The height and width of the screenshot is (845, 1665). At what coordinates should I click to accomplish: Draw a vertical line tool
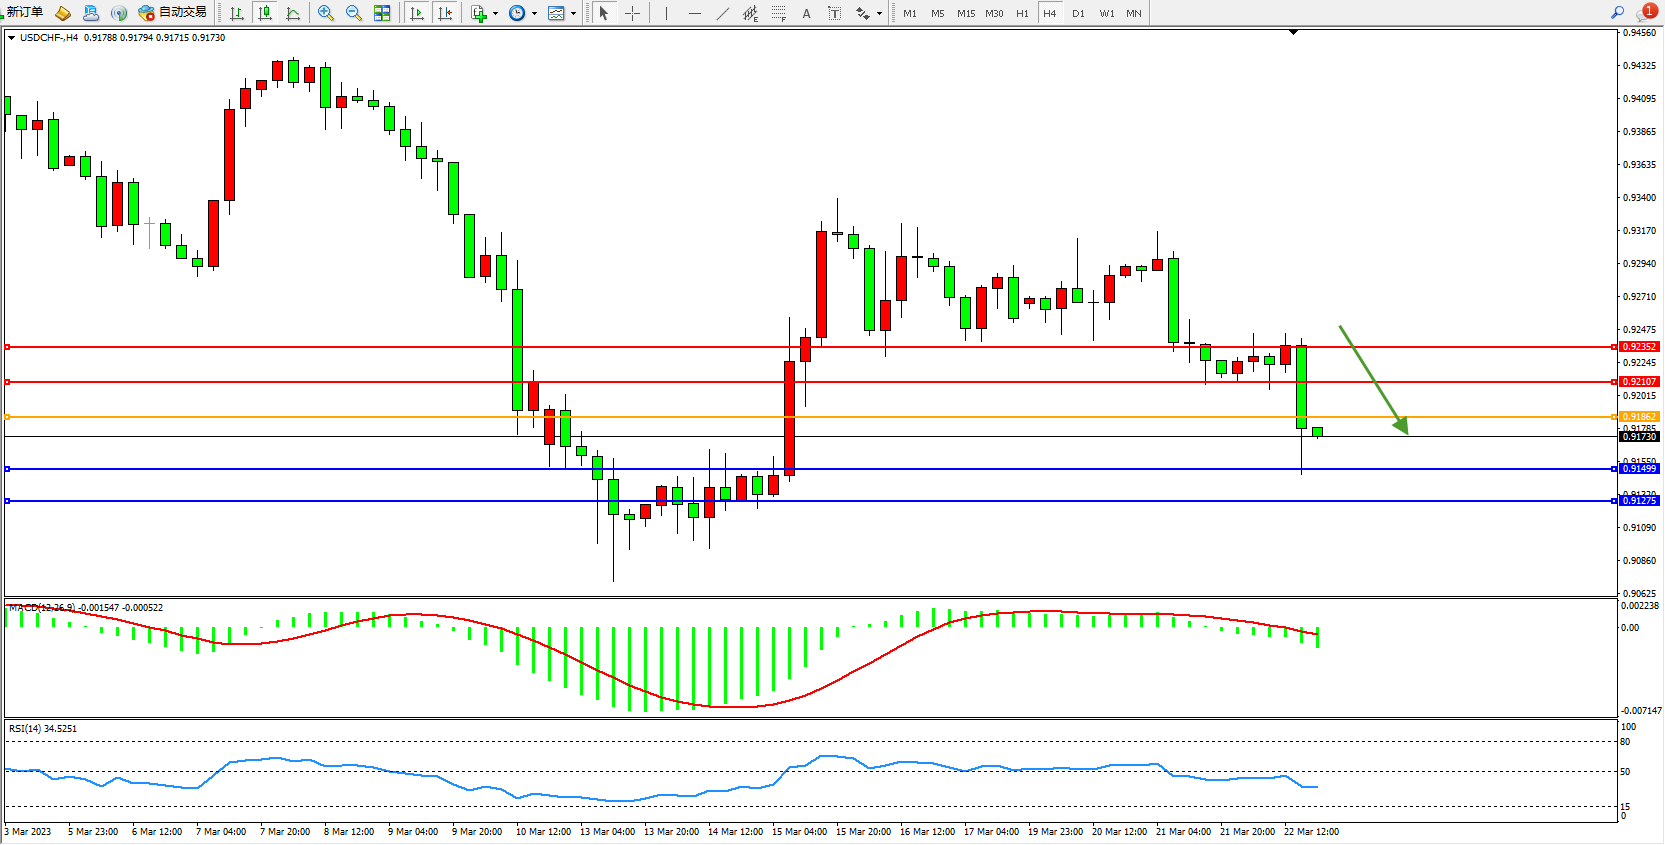click(666, 13)
